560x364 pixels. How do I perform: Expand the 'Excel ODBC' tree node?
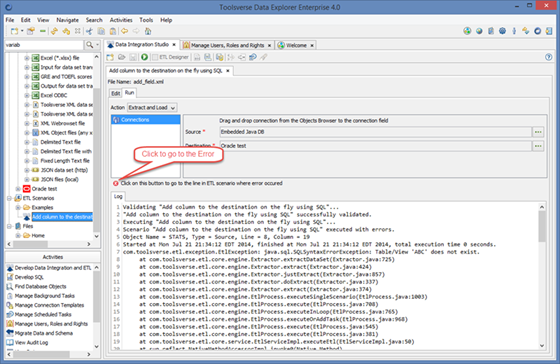[x=27, y=95]
